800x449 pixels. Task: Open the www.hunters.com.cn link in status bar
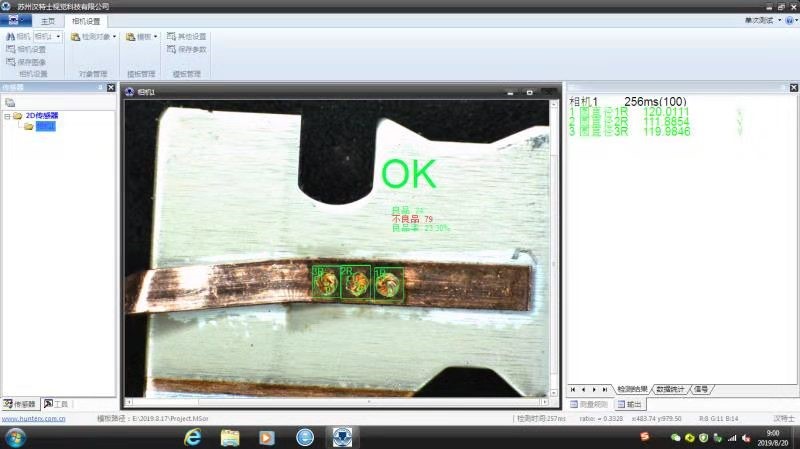[x=33, y=419]
